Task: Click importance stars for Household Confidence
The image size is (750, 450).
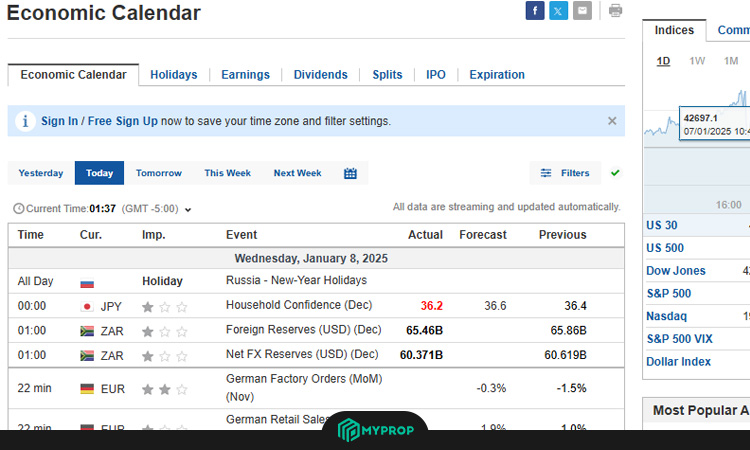Action: (x=165, y=307)
